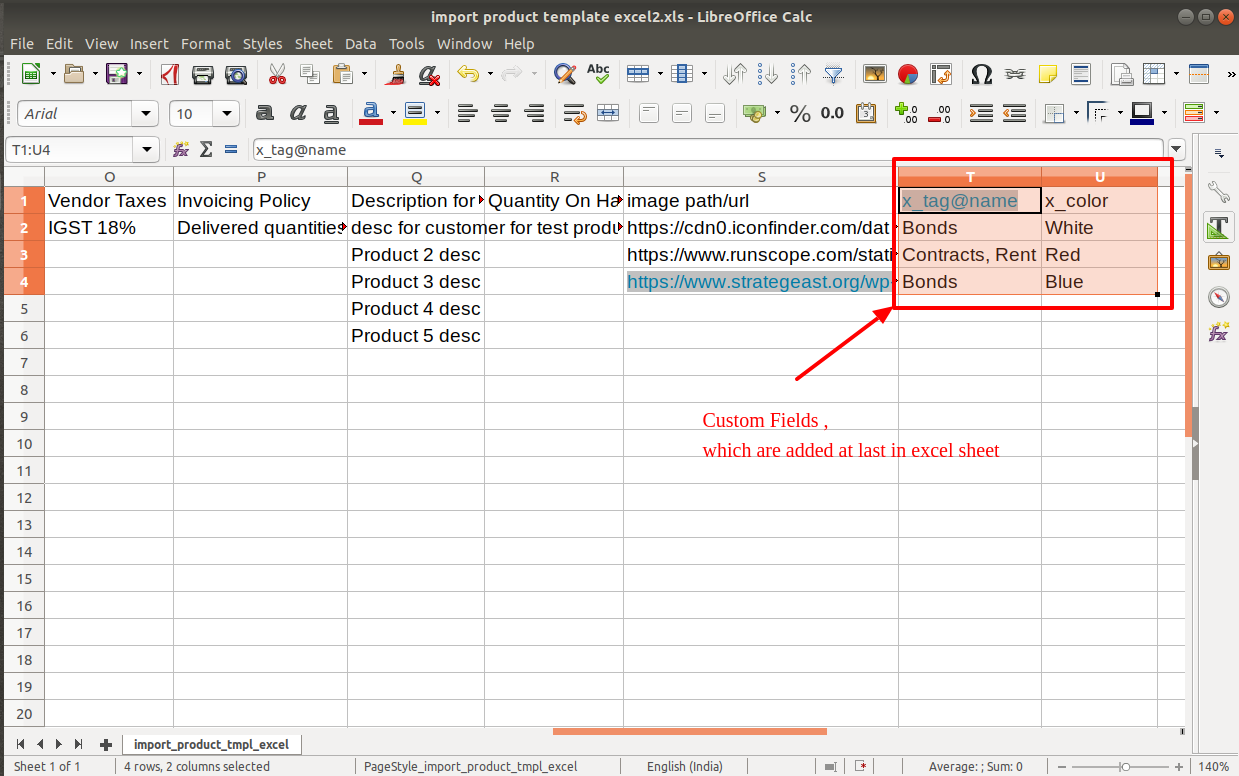Screen dimensions: 1239x776
Task: Open the File menu
Action: (x=22, y=44)
